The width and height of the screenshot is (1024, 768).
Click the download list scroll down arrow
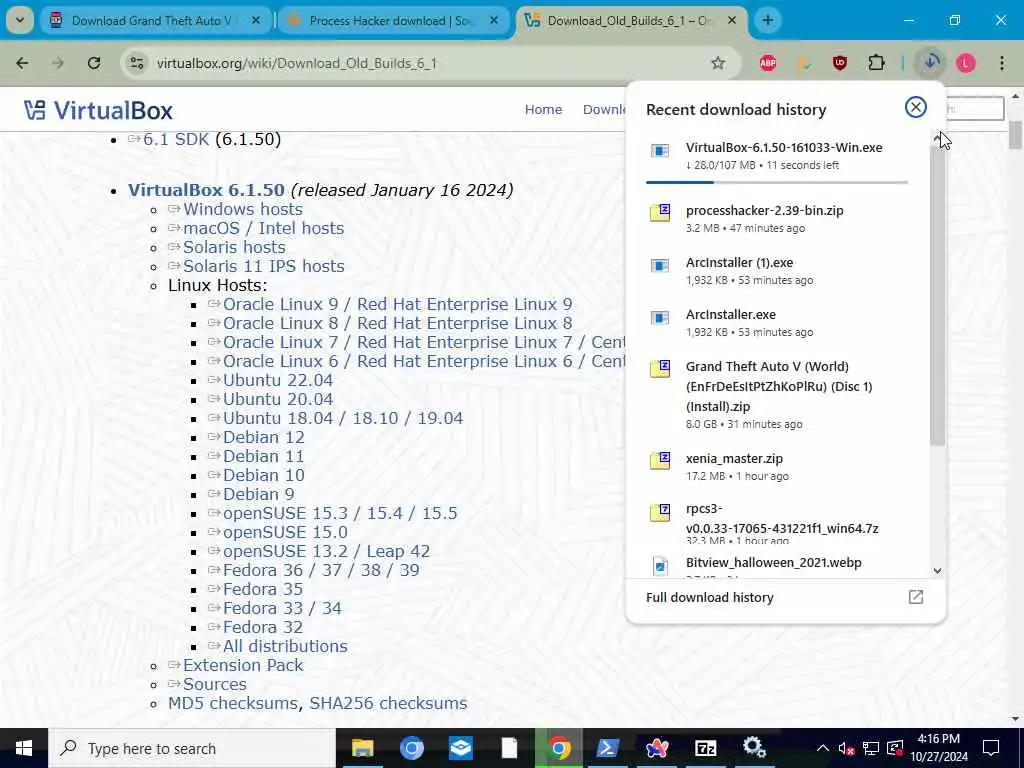[938, 570]
